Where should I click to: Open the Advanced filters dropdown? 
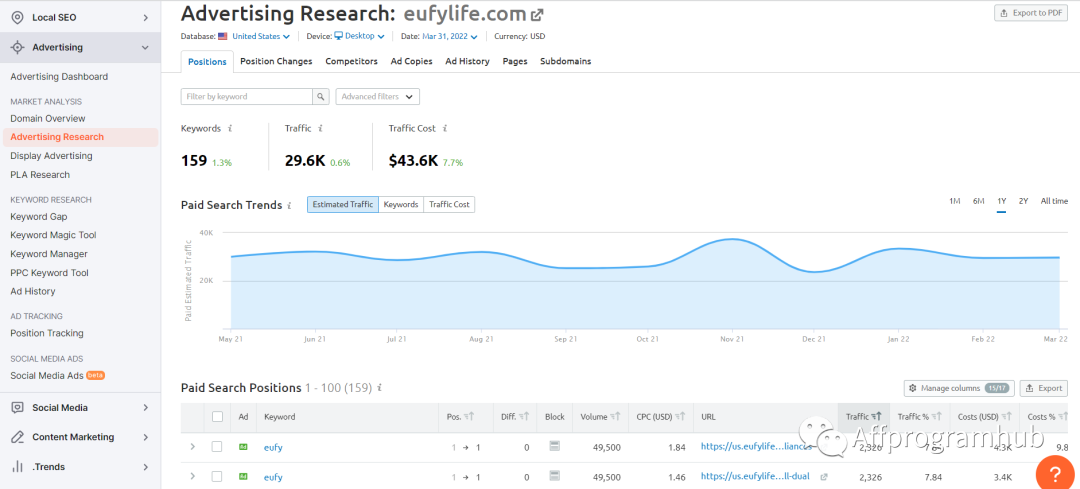377,96
